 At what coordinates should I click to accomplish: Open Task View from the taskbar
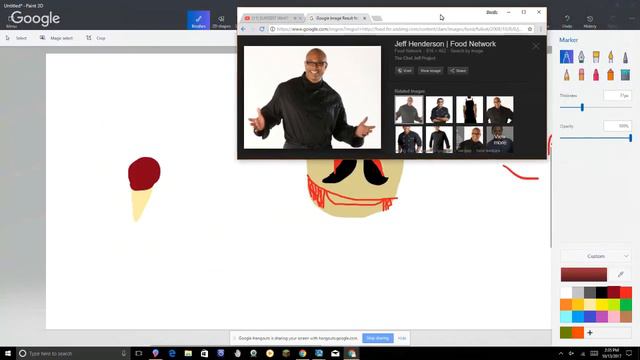[x=139, y=353]
